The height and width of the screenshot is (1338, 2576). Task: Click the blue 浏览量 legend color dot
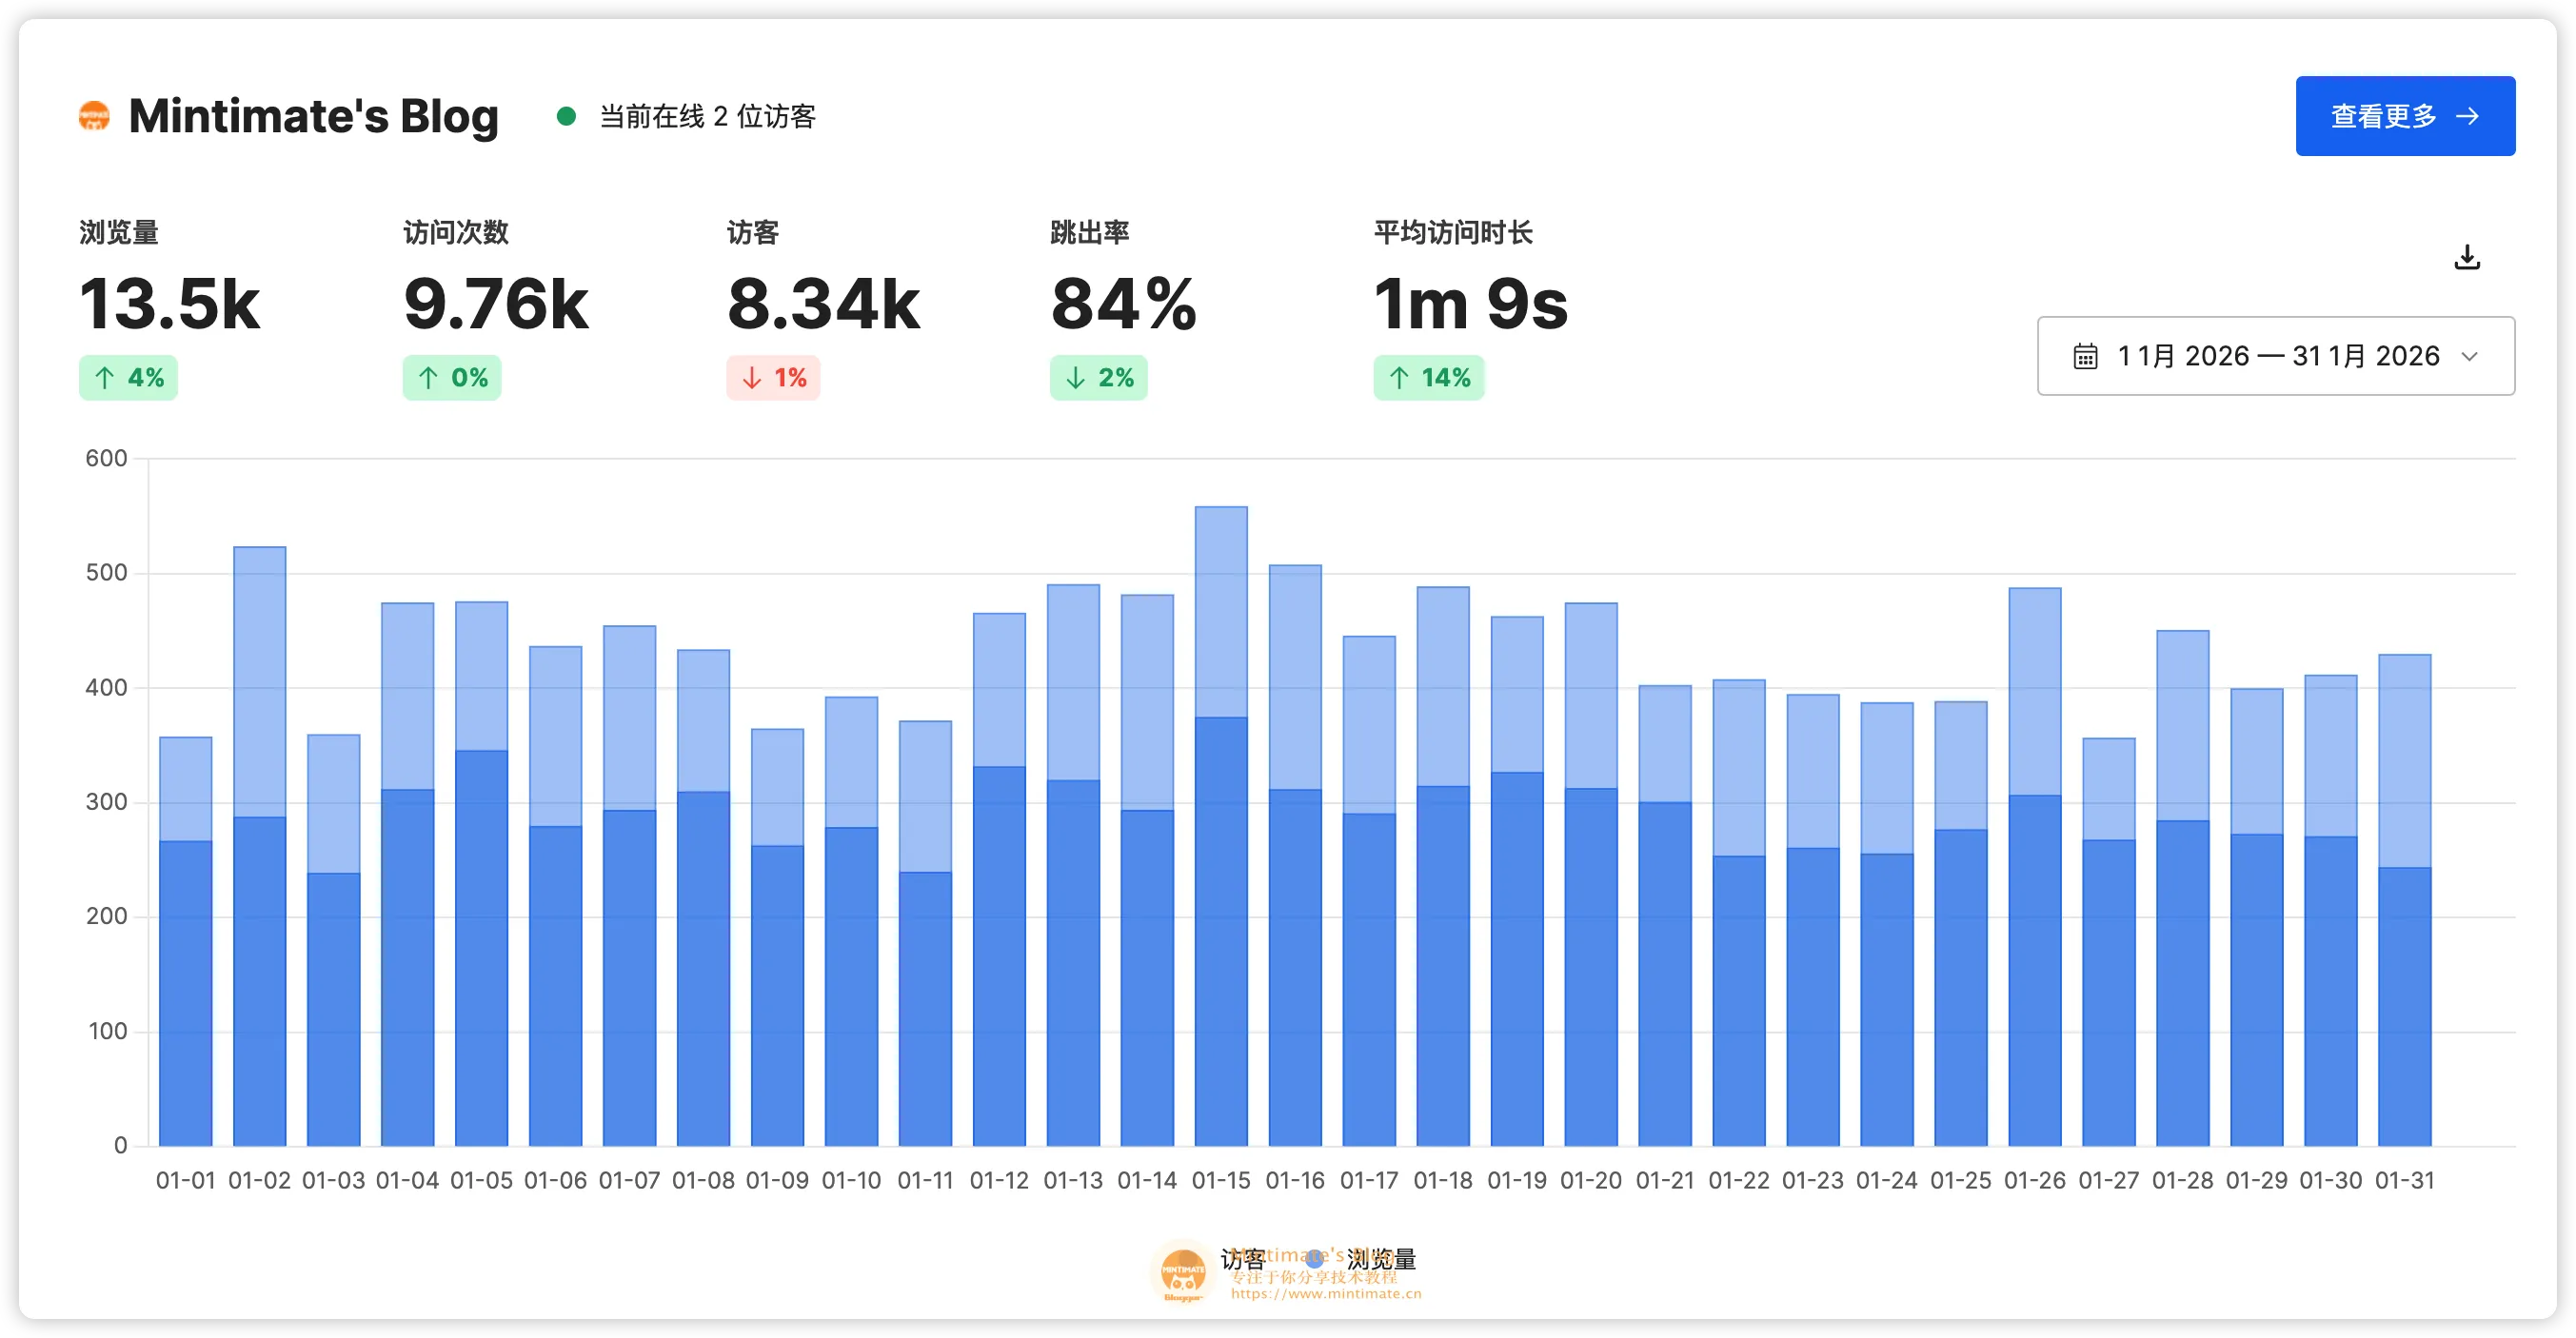1315,1260
